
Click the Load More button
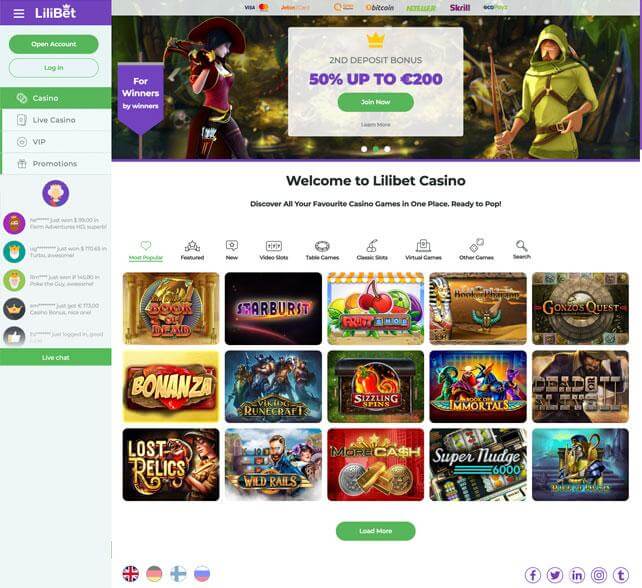coord(375,531)
